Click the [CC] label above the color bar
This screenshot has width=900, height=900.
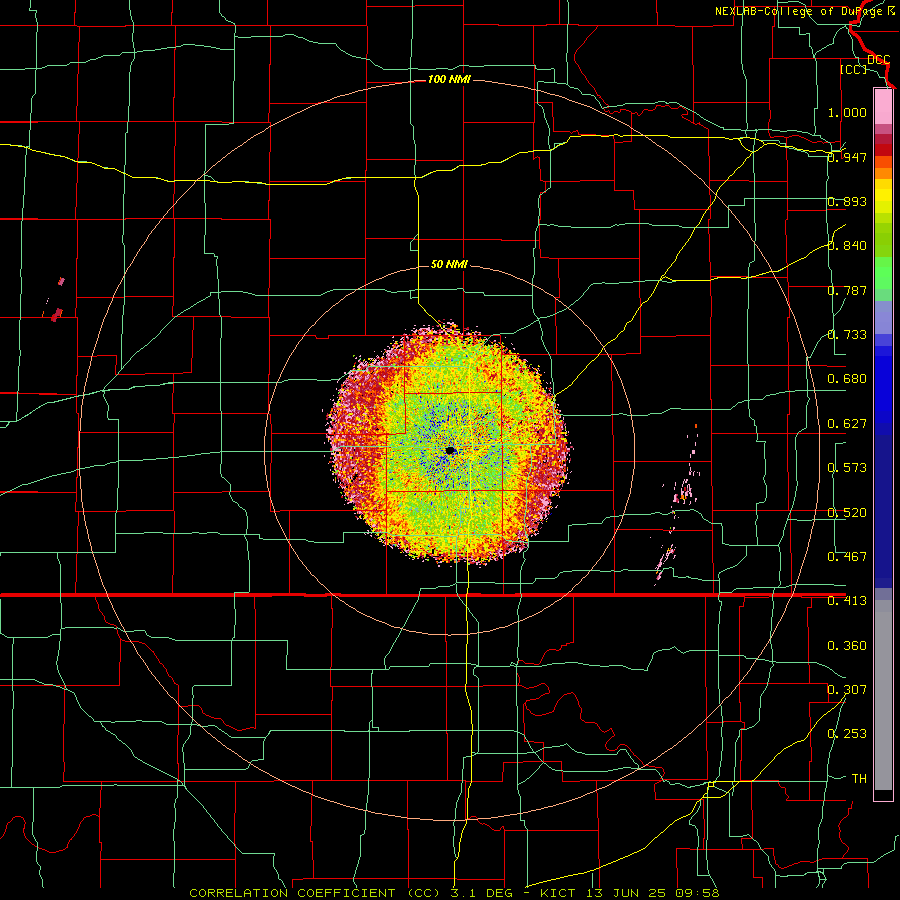pyautogui.click(x=853, y=69)
